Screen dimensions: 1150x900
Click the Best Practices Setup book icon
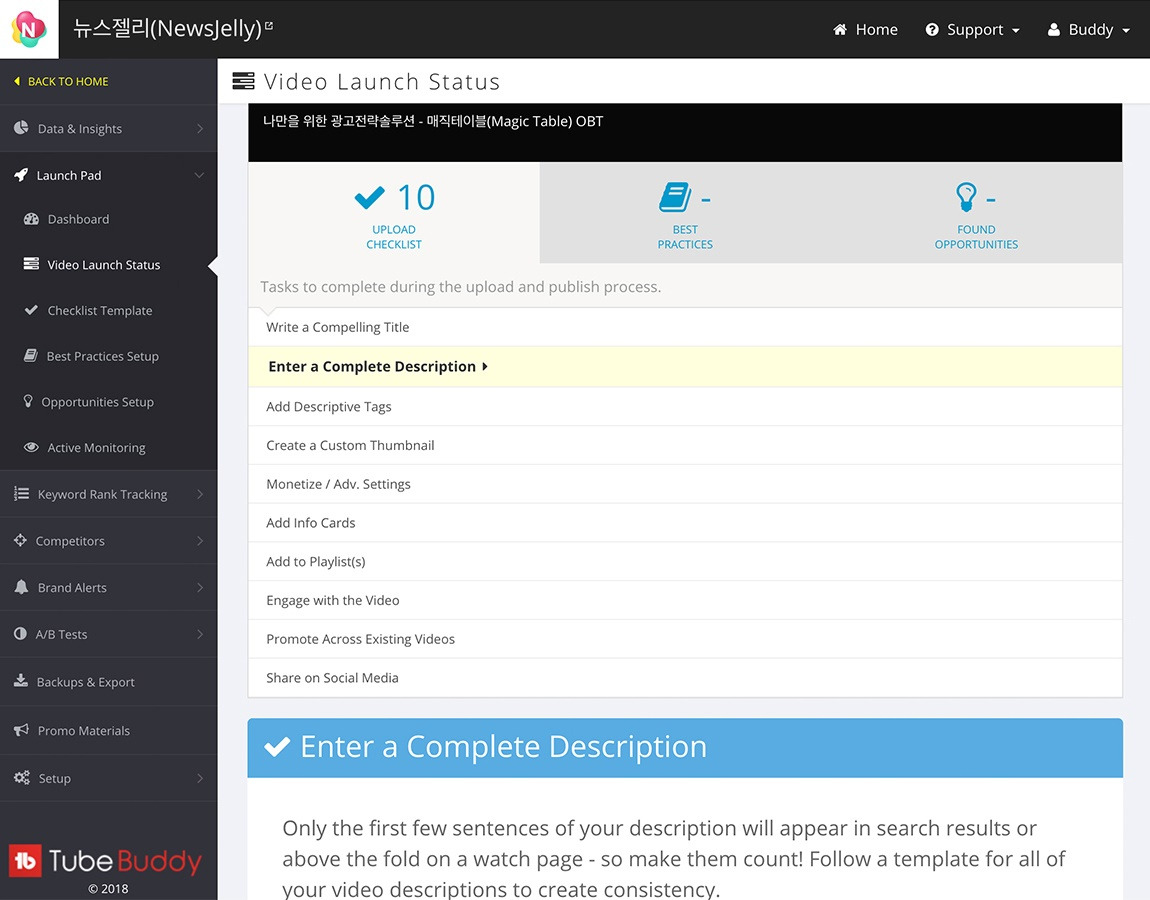30,355
